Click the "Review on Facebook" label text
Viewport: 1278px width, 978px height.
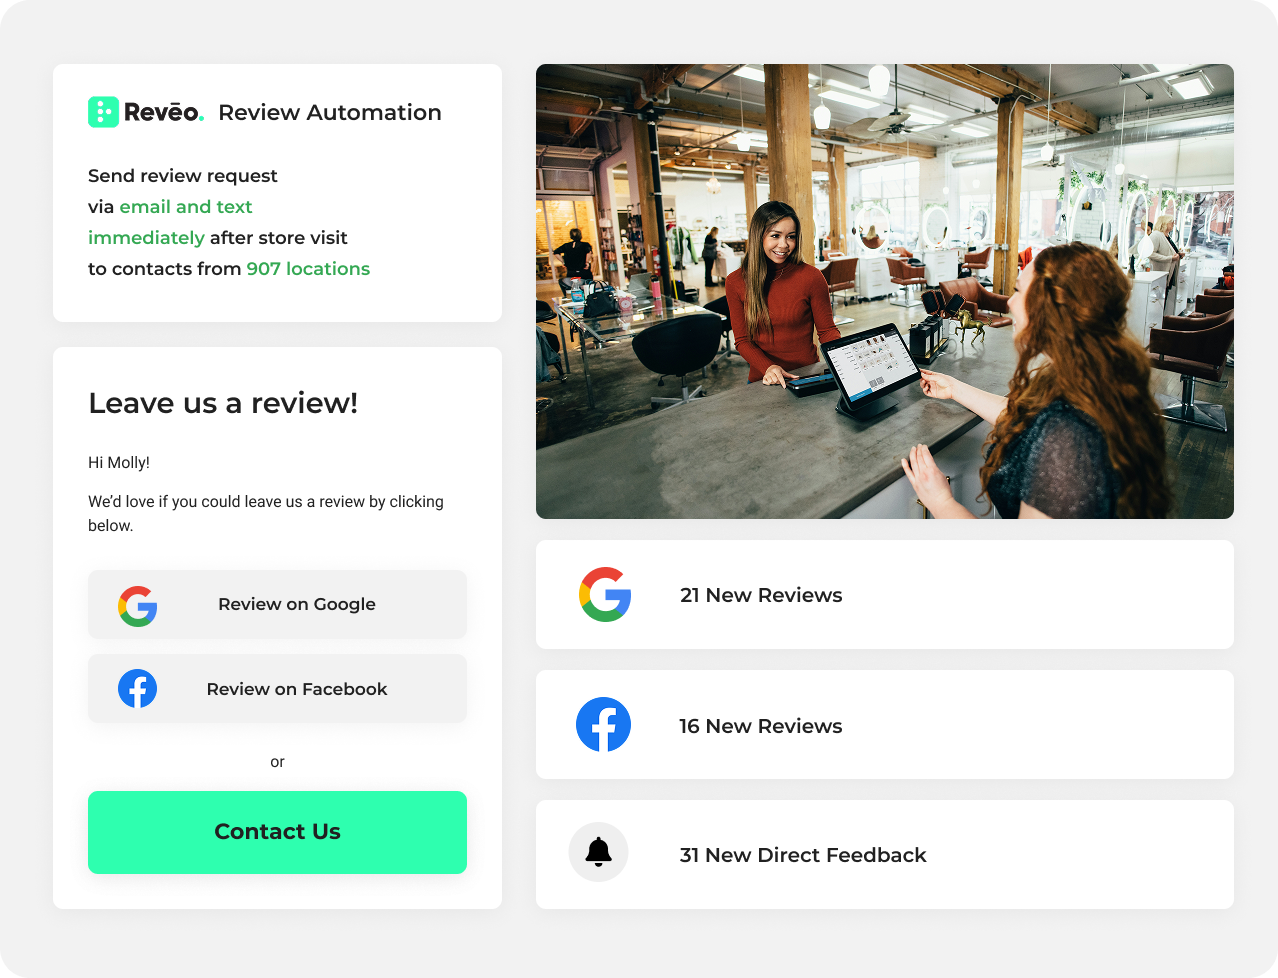pyautogui.click(x=297, y=689)
